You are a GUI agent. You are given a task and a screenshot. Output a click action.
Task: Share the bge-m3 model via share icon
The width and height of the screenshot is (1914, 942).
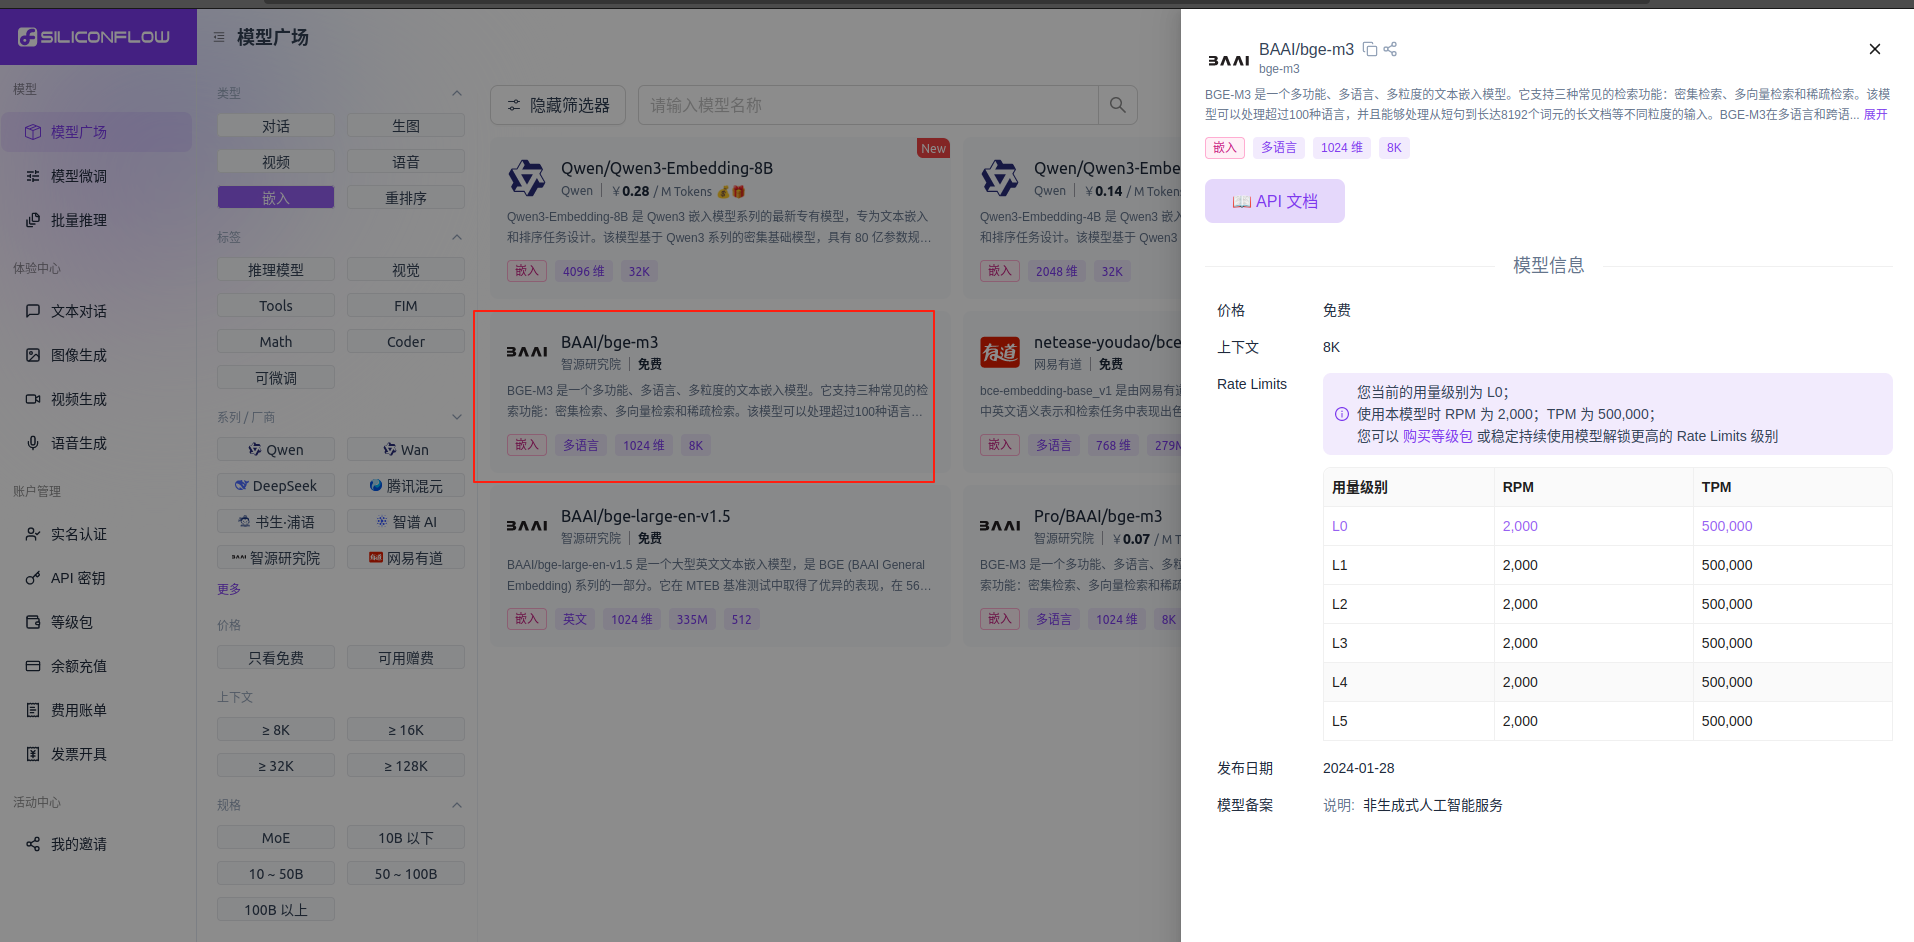1390,48
